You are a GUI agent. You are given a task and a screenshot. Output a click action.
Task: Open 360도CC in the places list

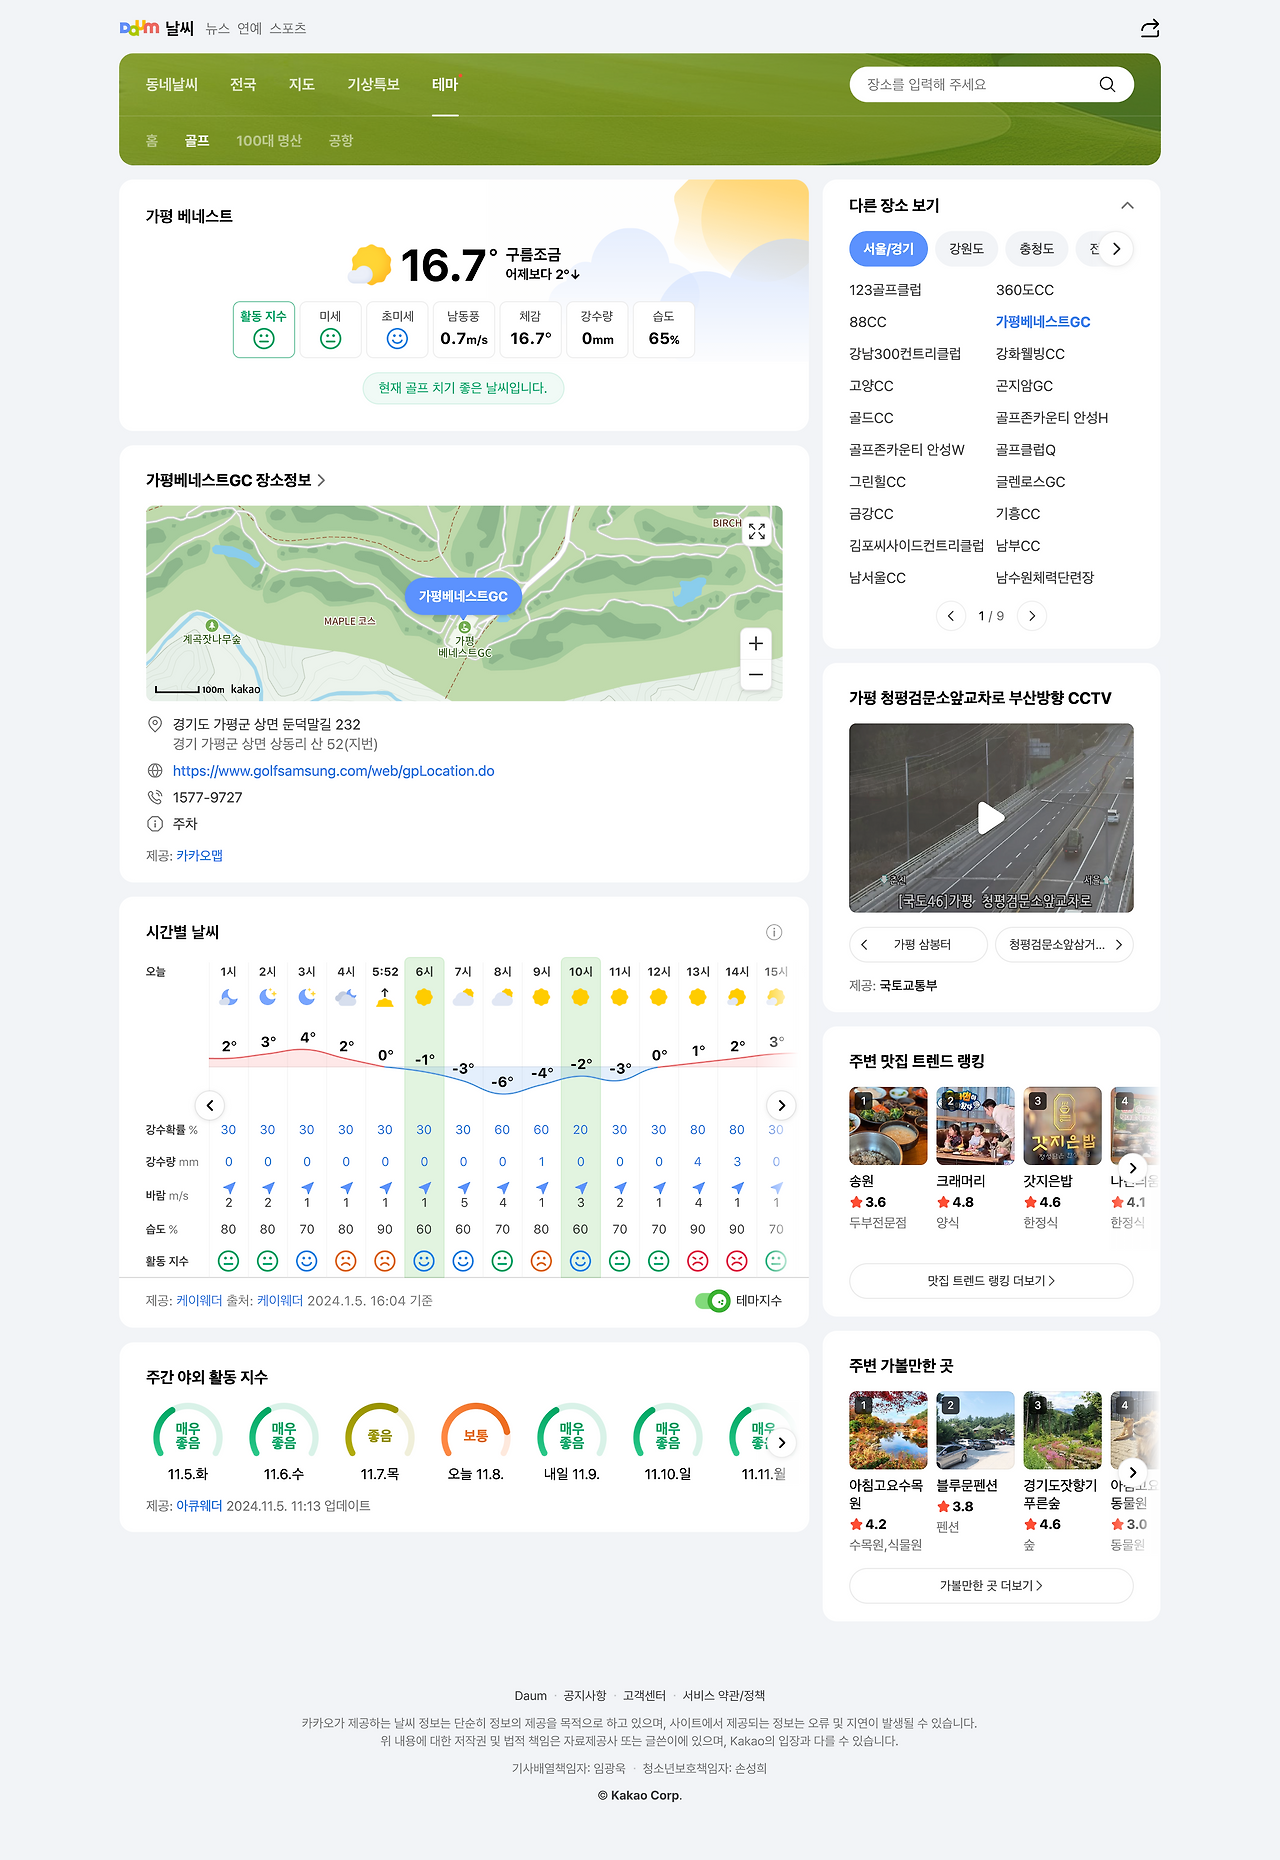tap(1025, 290)
